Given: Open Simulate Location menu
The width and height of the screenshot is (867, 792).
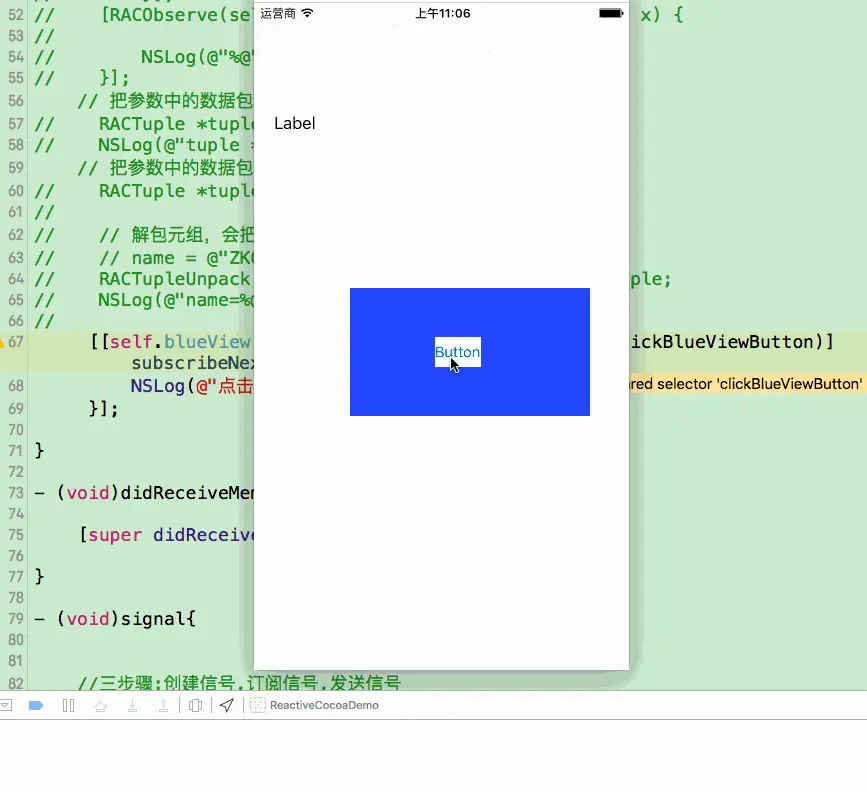Looking at the screenshot, I should [x=227, y=705].
